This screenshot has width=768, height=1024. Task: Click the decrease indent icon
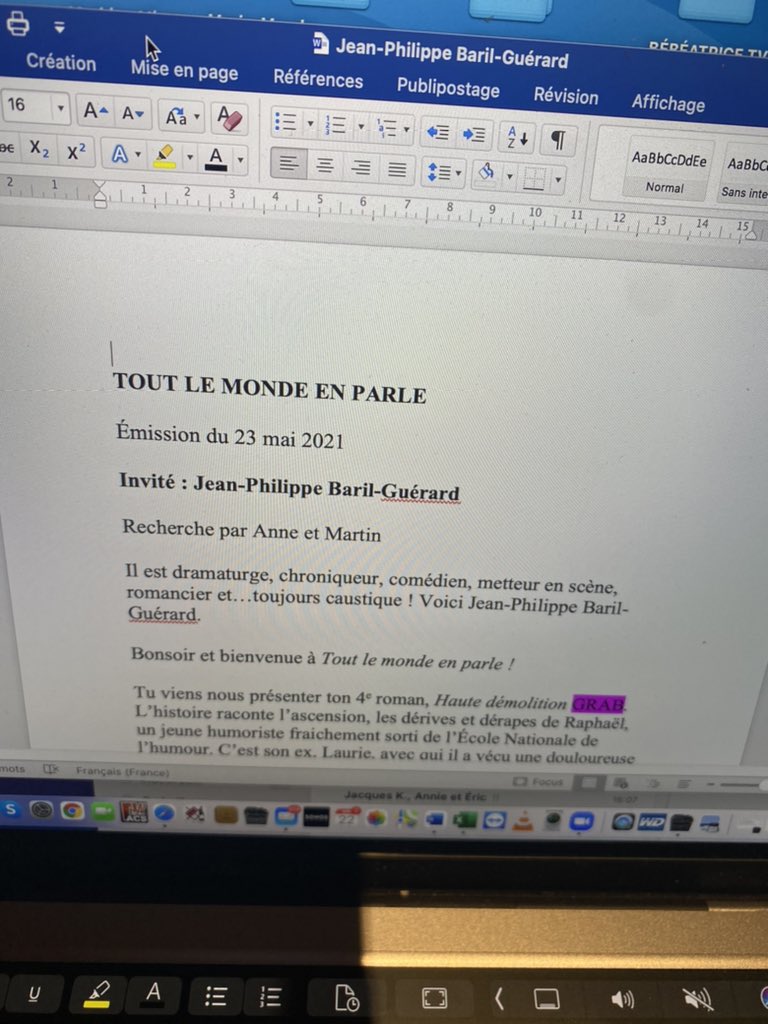[437, 132]
